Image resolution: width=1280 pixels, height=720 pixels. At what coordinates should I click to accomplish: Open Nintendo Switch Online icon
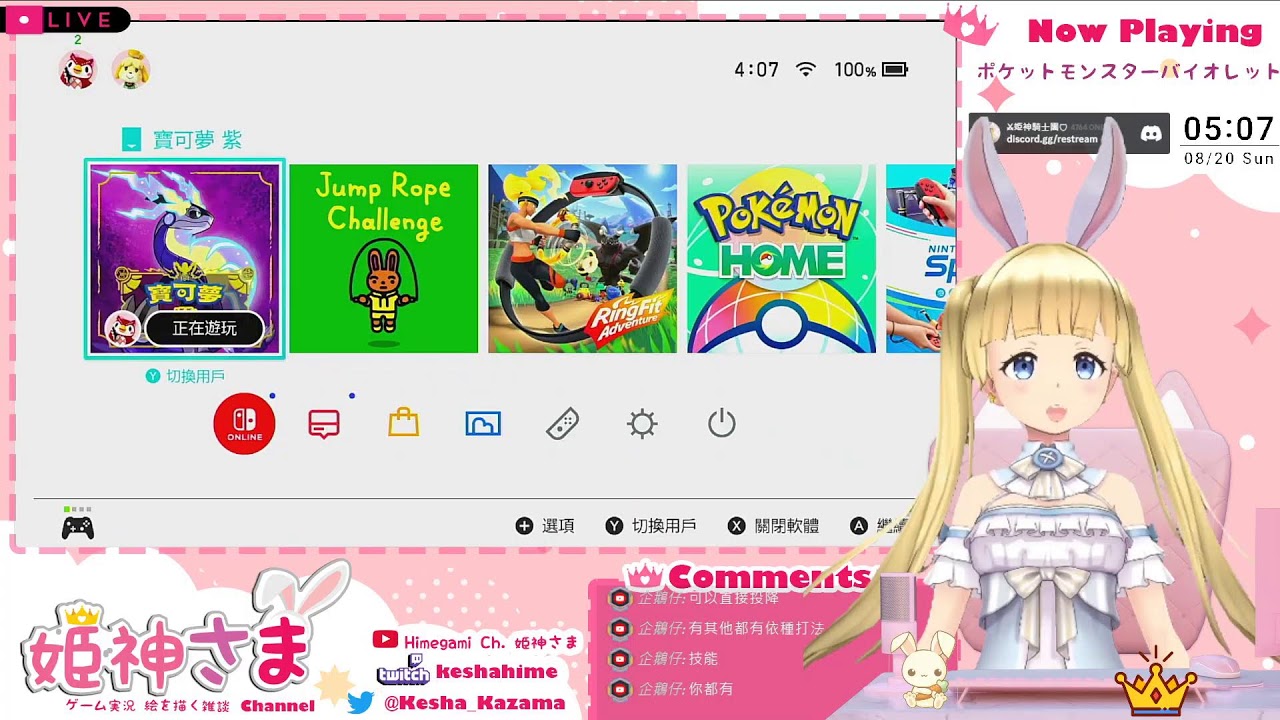point(244,424)
